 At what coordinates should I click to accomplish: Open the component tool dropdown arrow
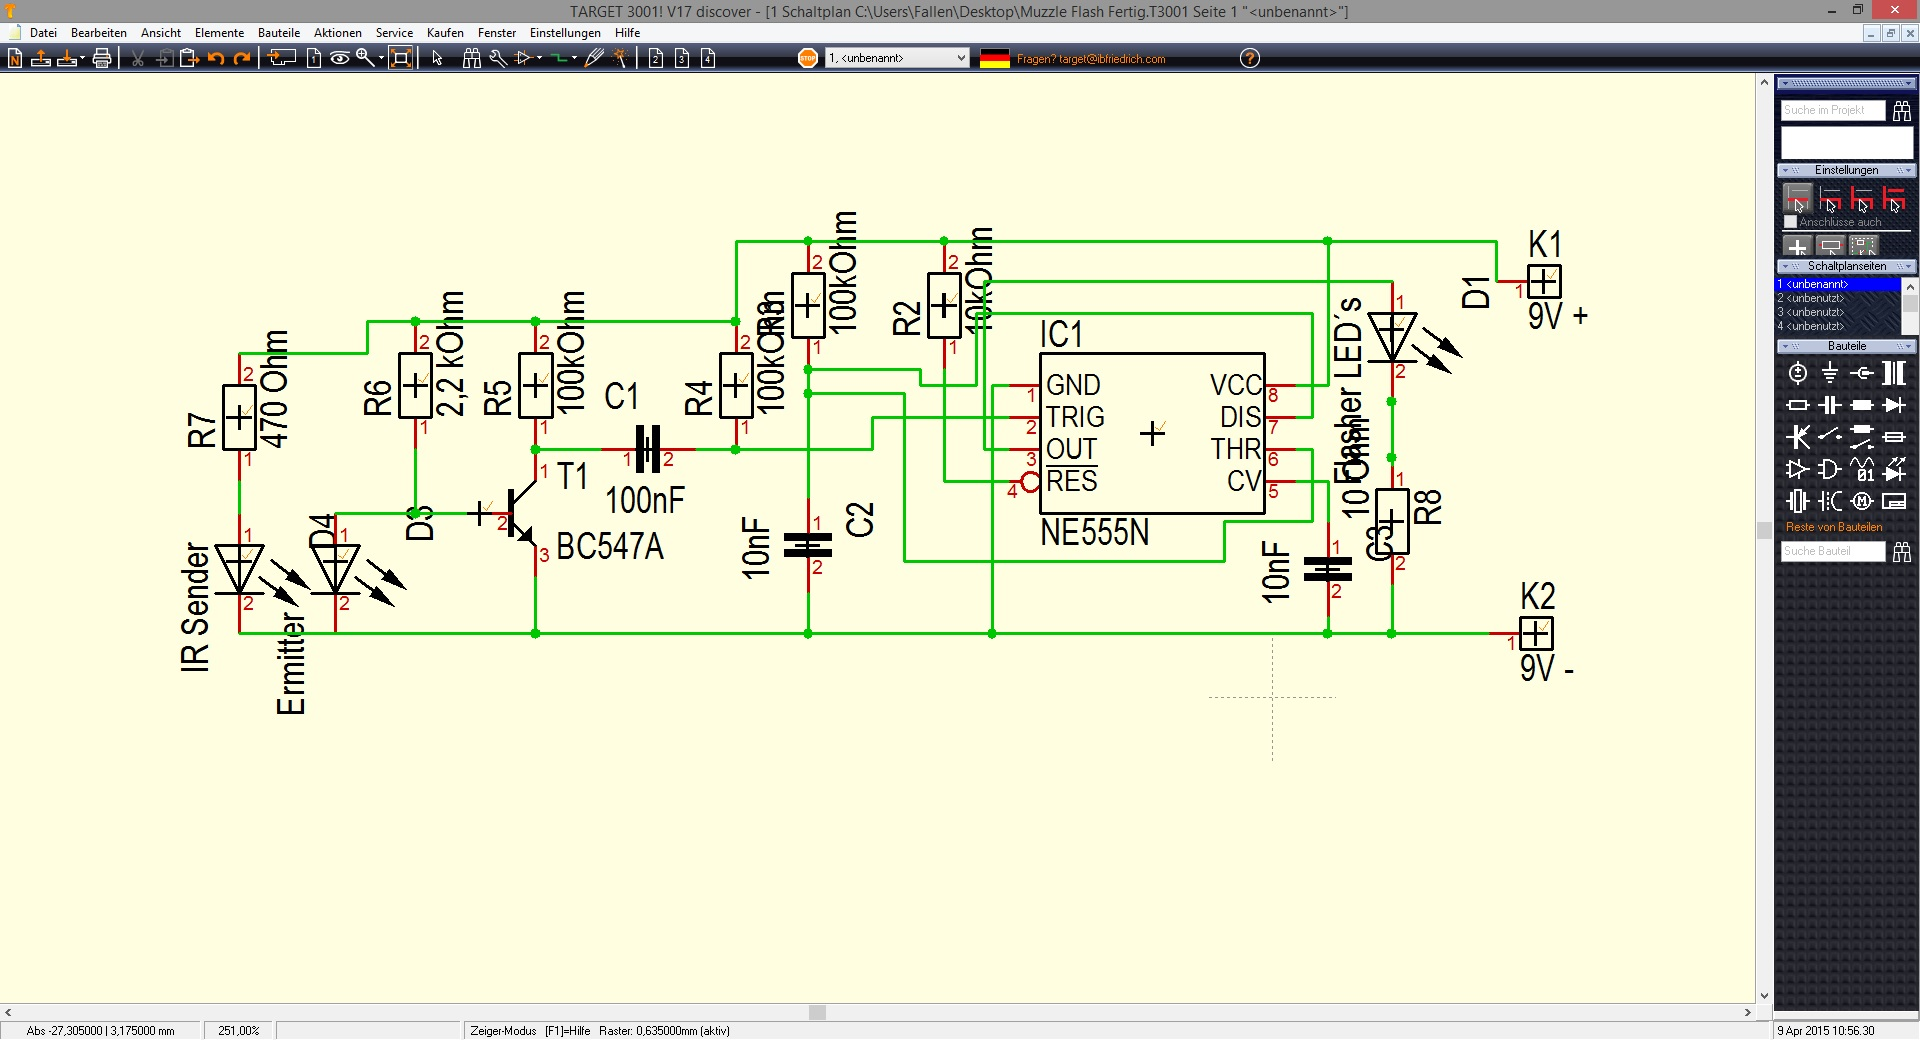pos(539,59)
